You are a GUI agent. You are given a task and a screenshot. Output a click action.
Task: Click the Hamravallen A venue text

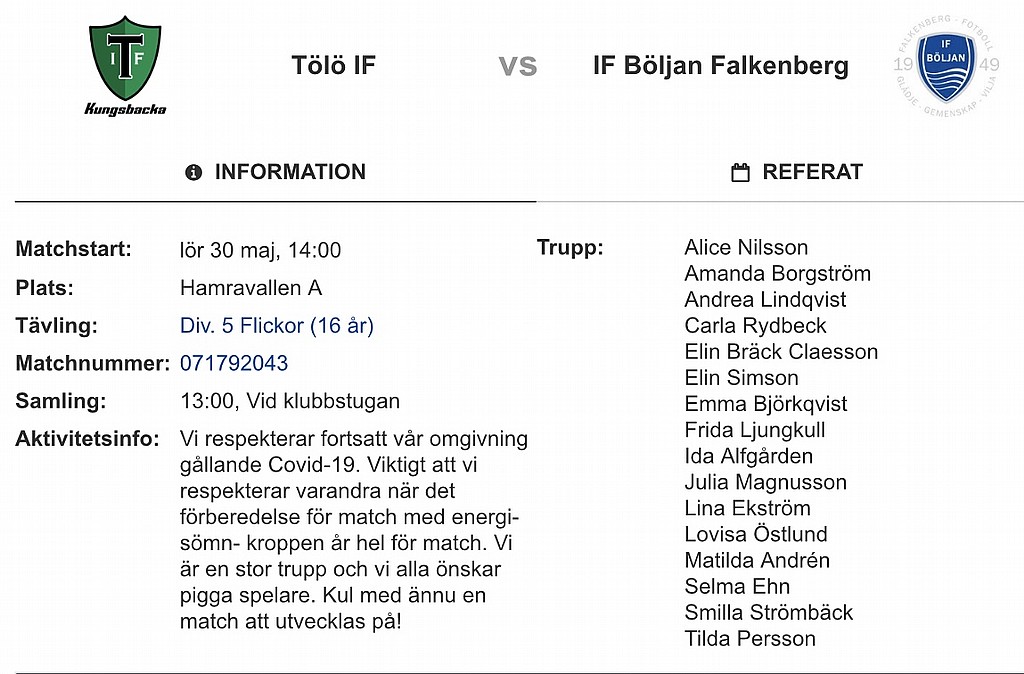pyautogui.click(x=251, y=288)
